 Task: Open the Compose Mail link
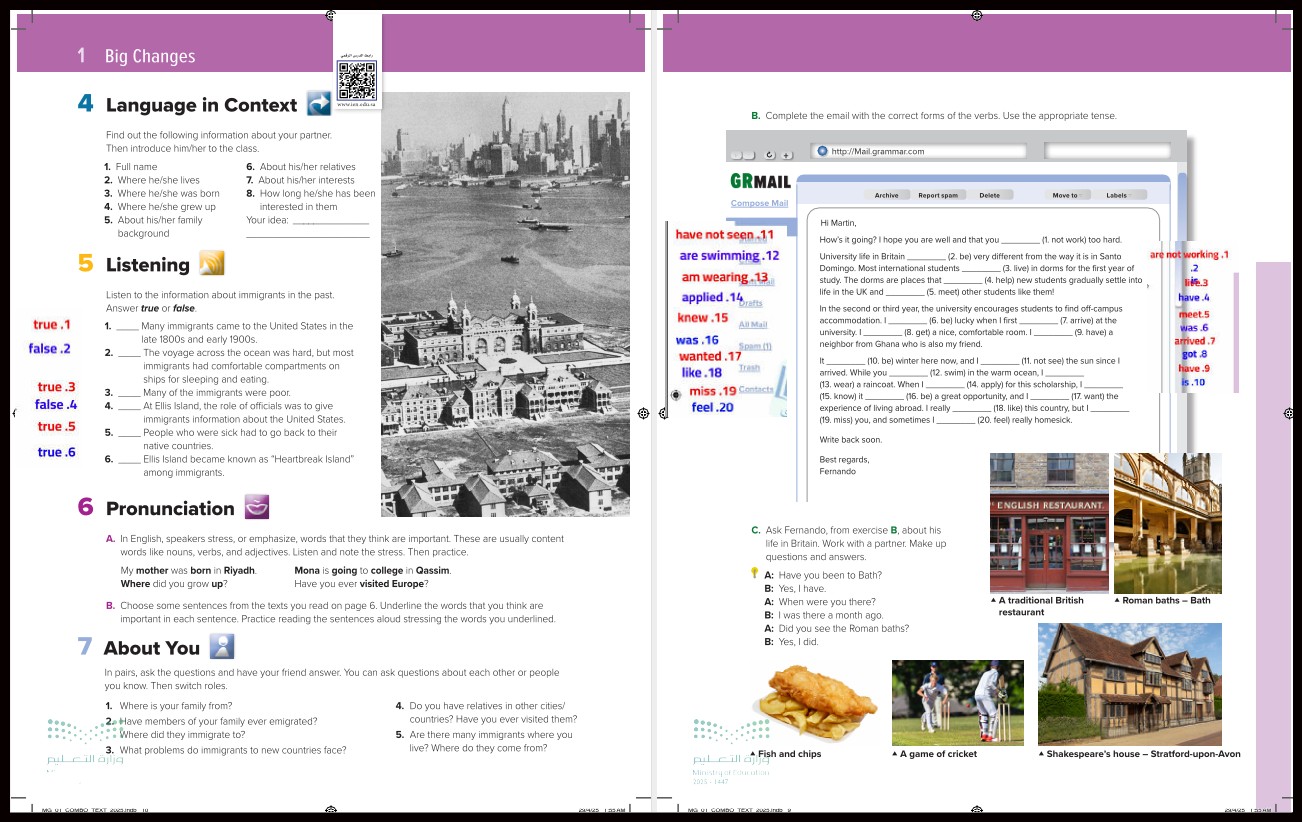click(x=759, y=203)
